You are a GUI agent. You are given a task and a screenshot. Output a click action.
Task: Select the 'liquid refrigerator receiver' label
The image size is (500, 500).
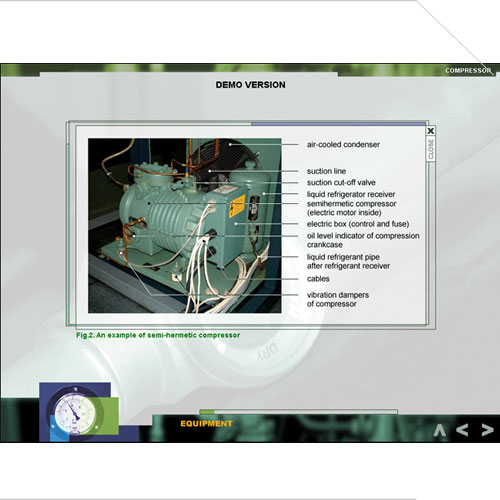point(351,194)
